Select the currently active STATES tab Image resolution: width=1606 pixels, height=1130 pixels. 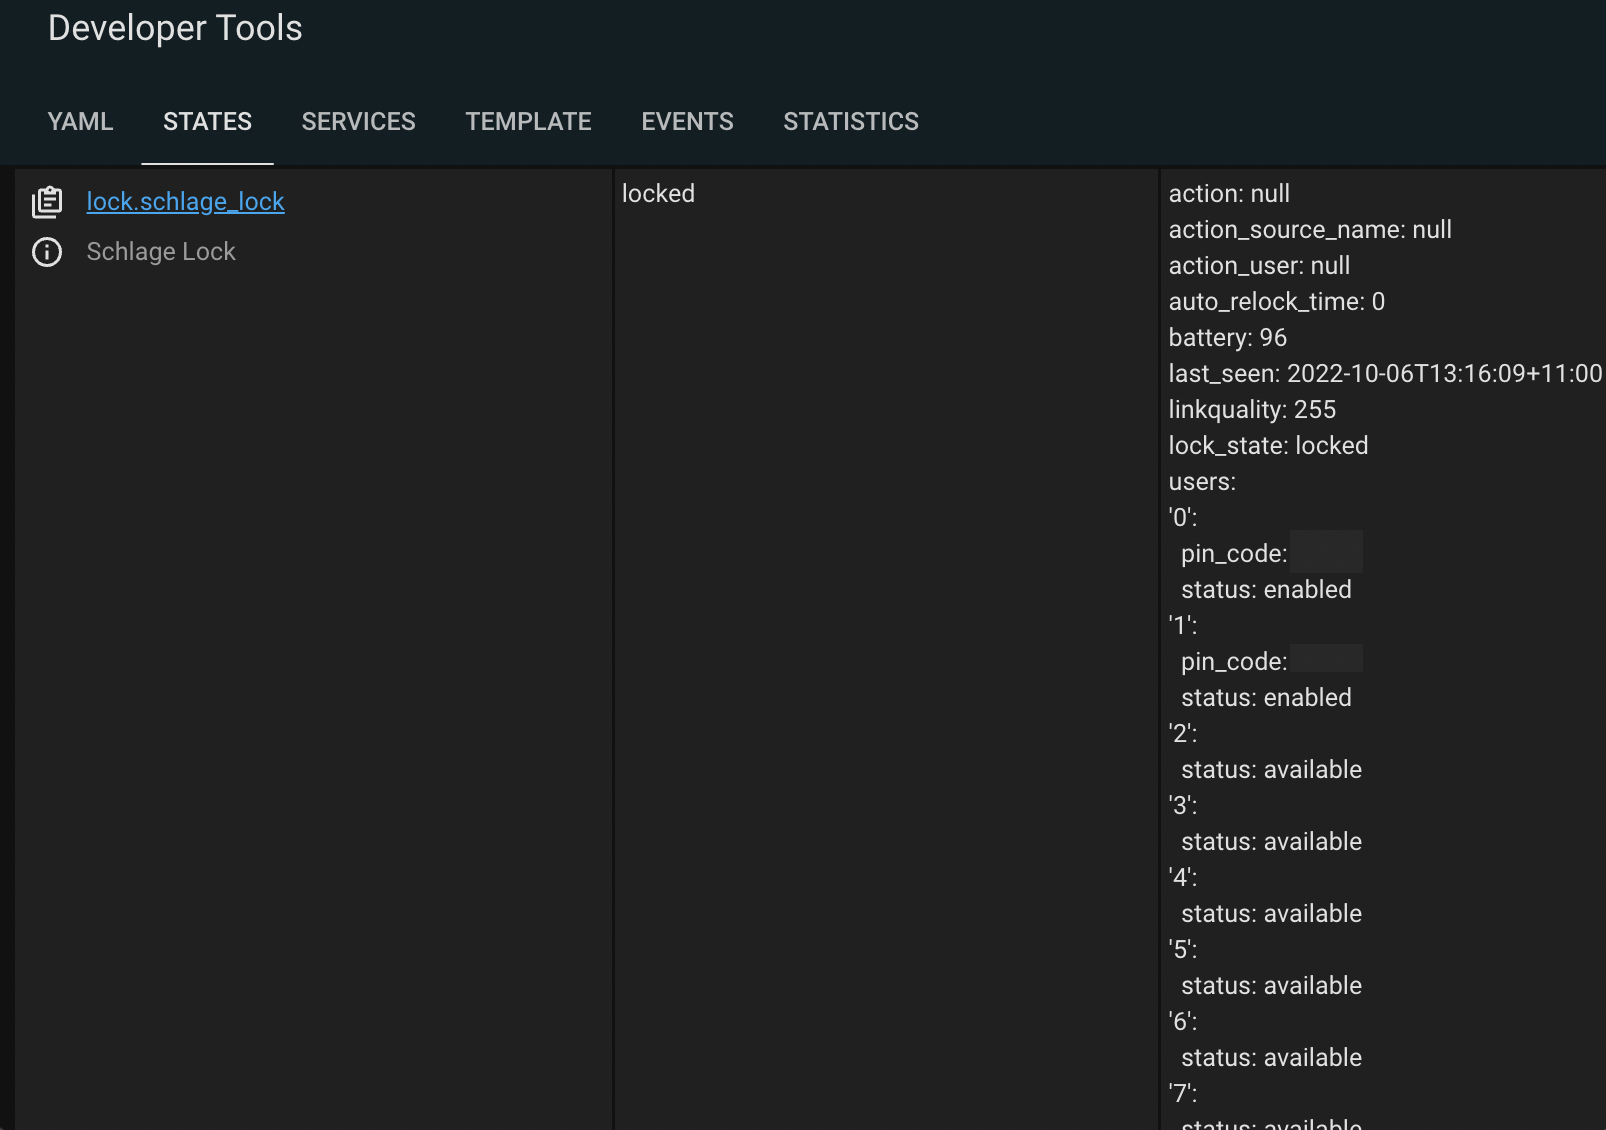pyautogui.click(x=207, y=121)
